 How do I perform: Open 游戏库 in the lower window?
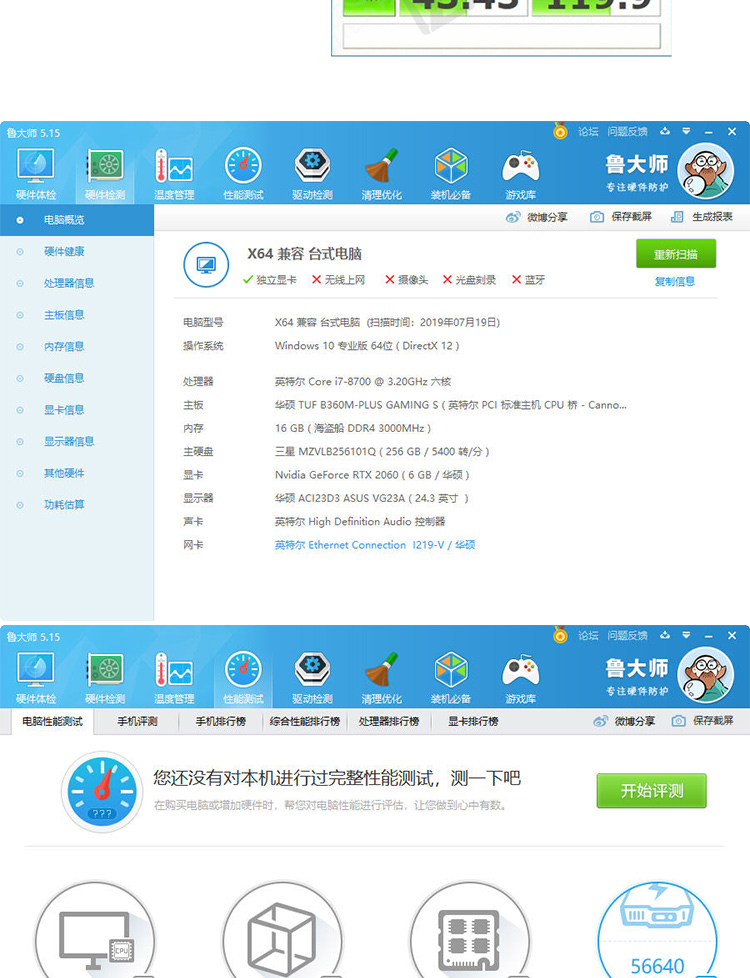tap(520, 678)
